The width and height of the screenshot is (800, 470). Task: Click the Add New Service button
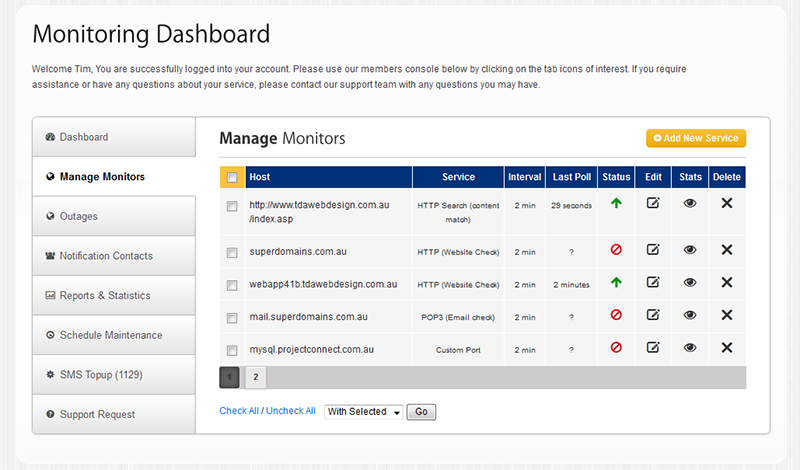pyautogui.click(x=696, y=138)
